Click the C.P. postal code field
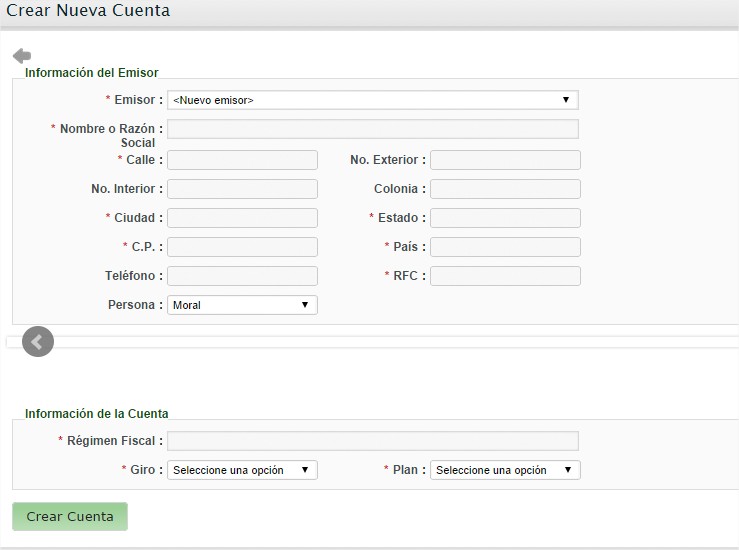The height and width of the screenshot is (550, 739). [242, 247]
